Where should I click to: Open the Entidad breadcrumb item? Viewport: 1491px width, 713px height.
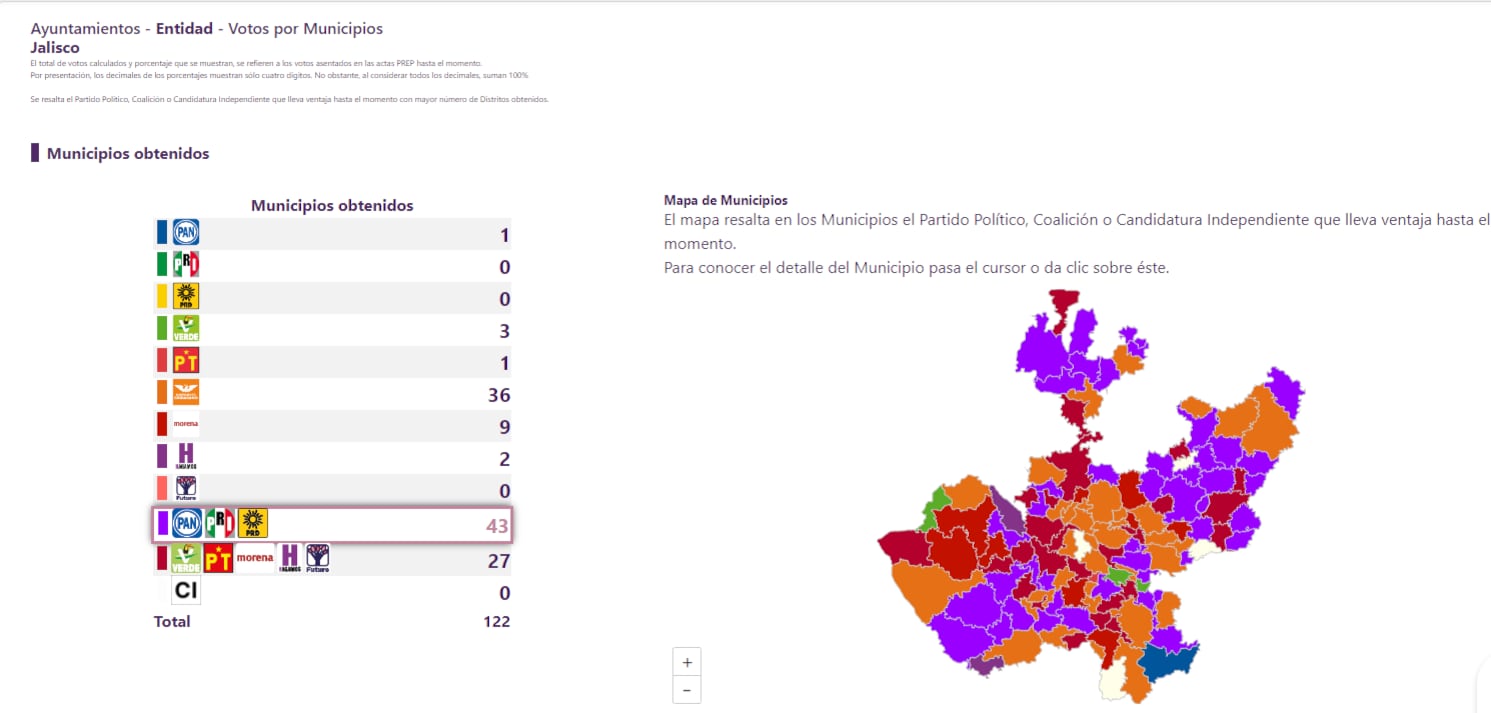[184, 29]
